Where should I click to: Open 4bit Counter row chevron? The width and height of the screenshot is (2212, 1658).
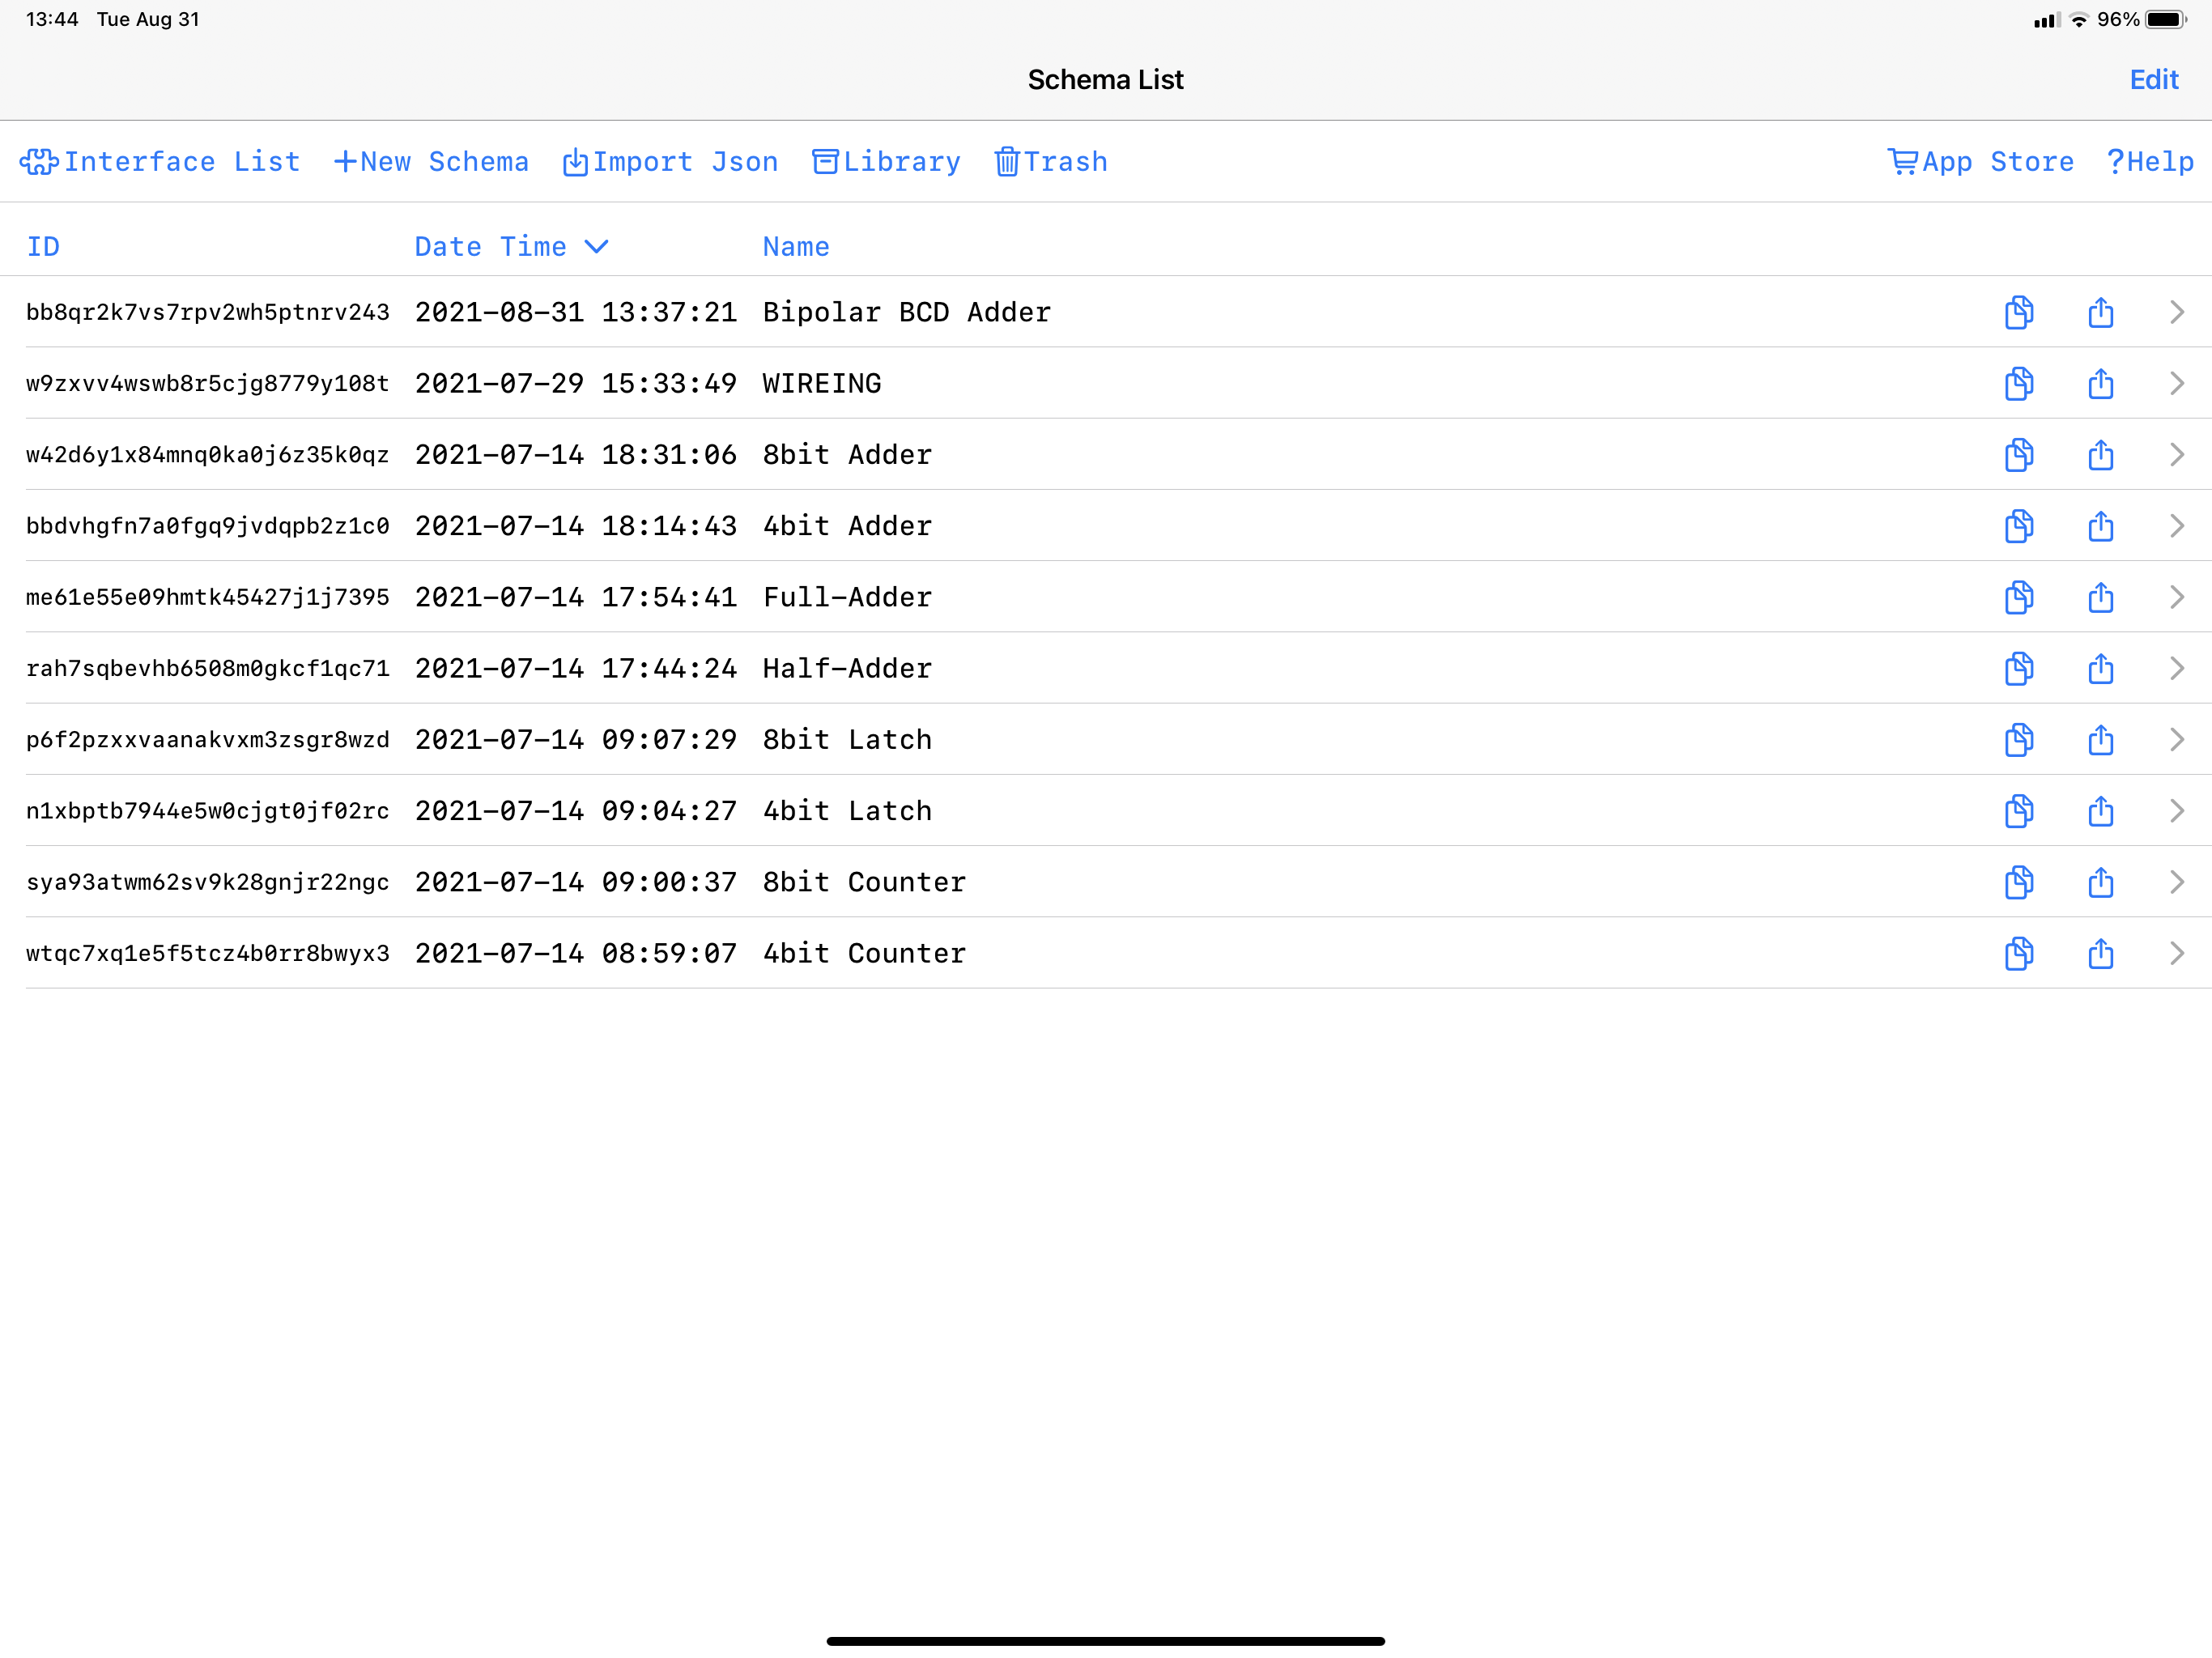(x=2176, y=954)
